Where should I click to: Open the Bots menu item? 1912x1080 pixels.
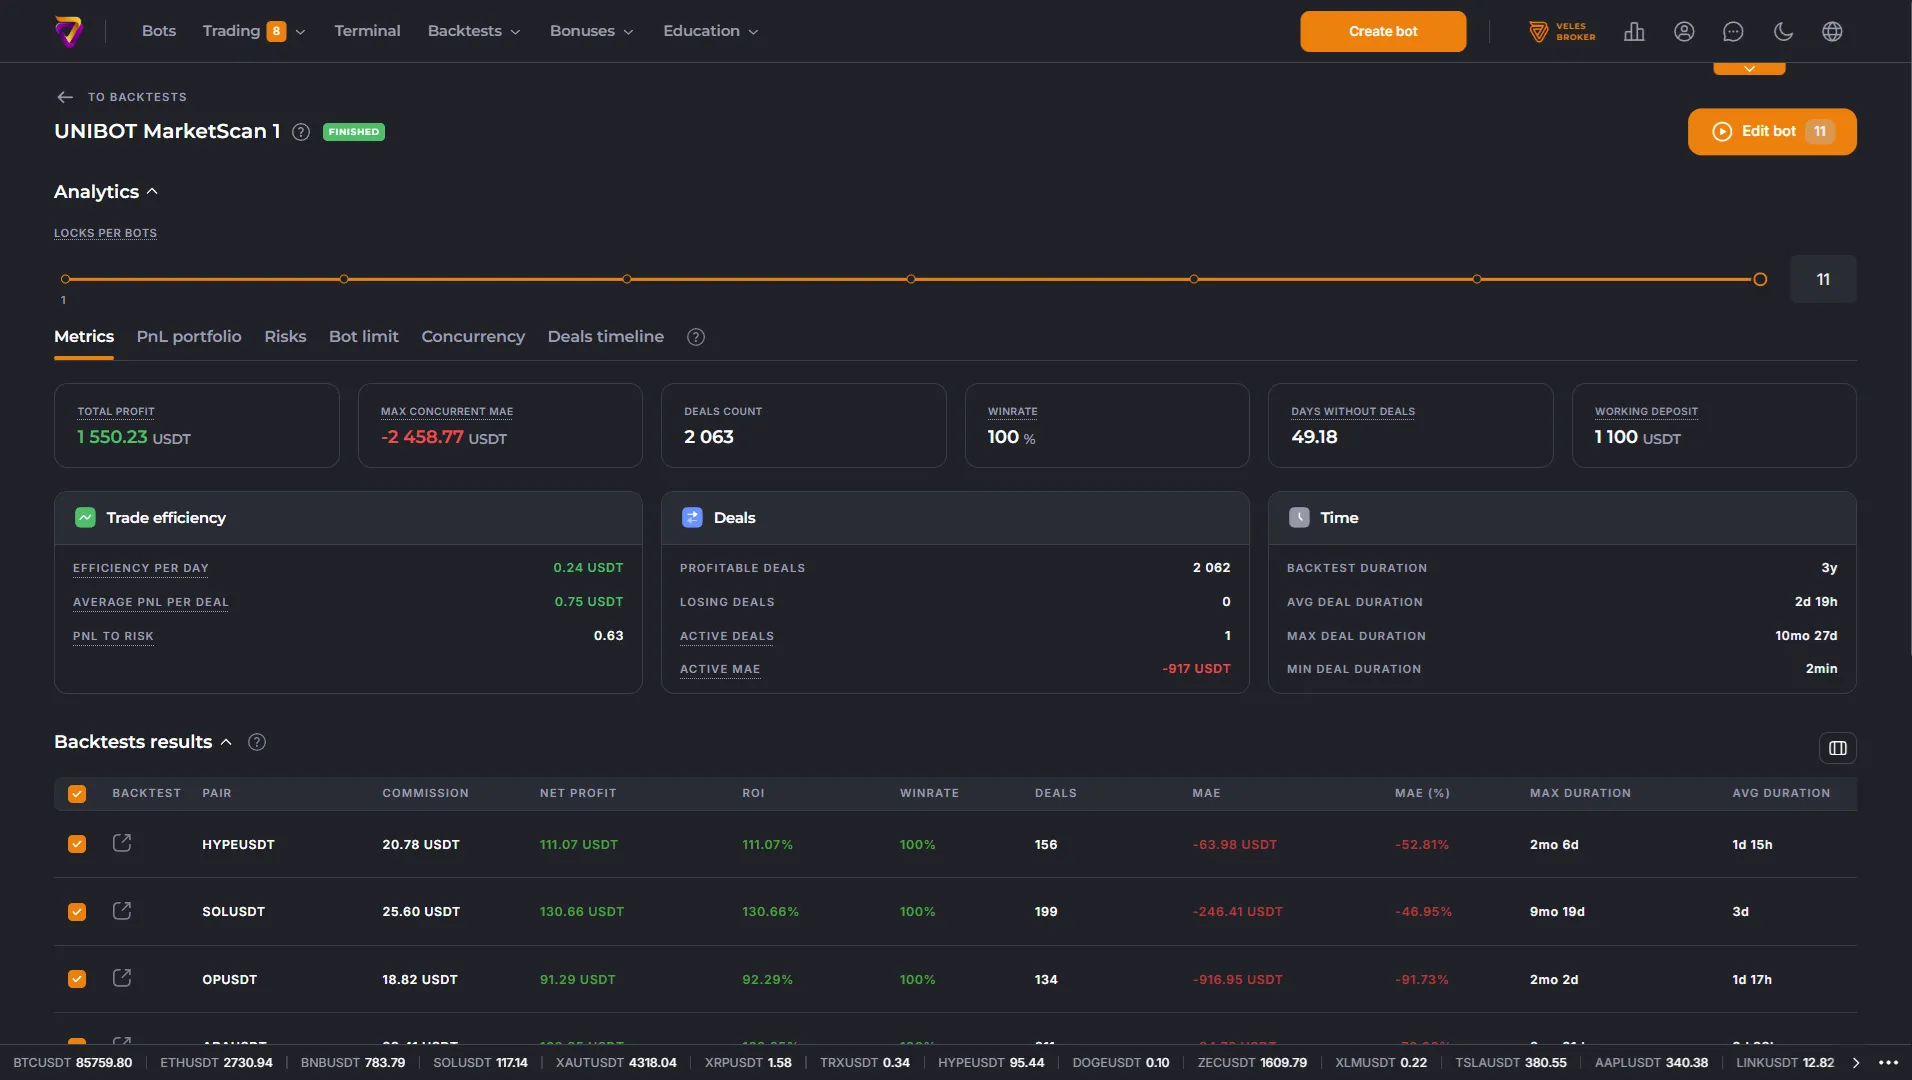(159, 31)
